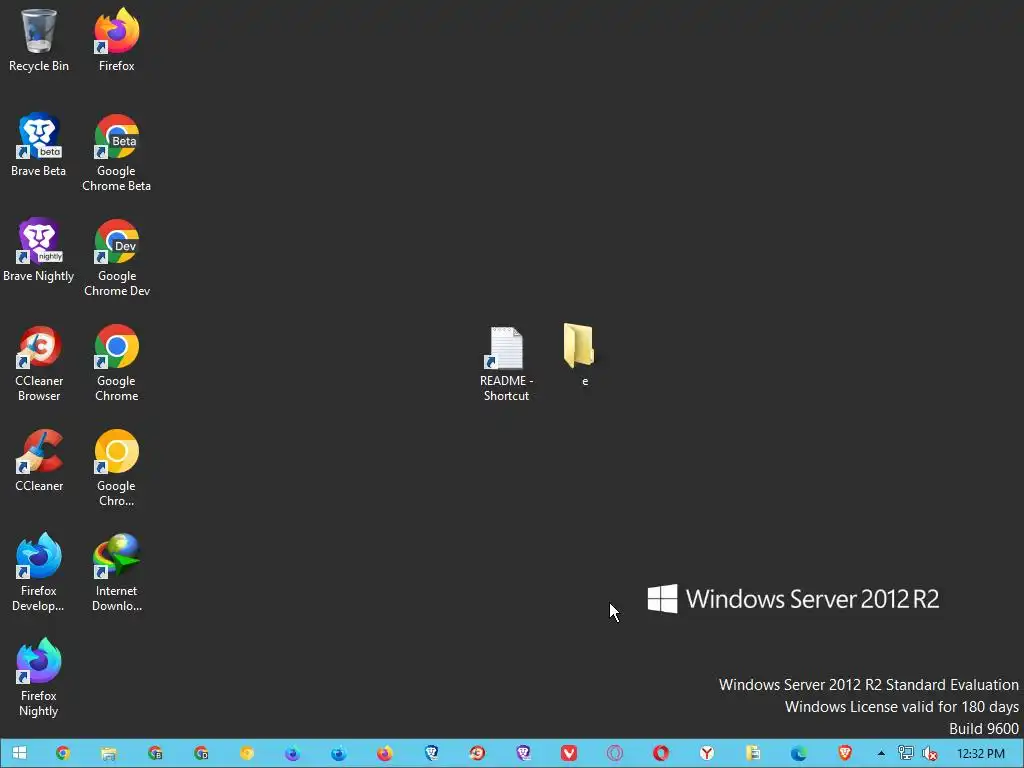Select the folder named e
Screen dimensions: 1024x768
click(580, 355)
